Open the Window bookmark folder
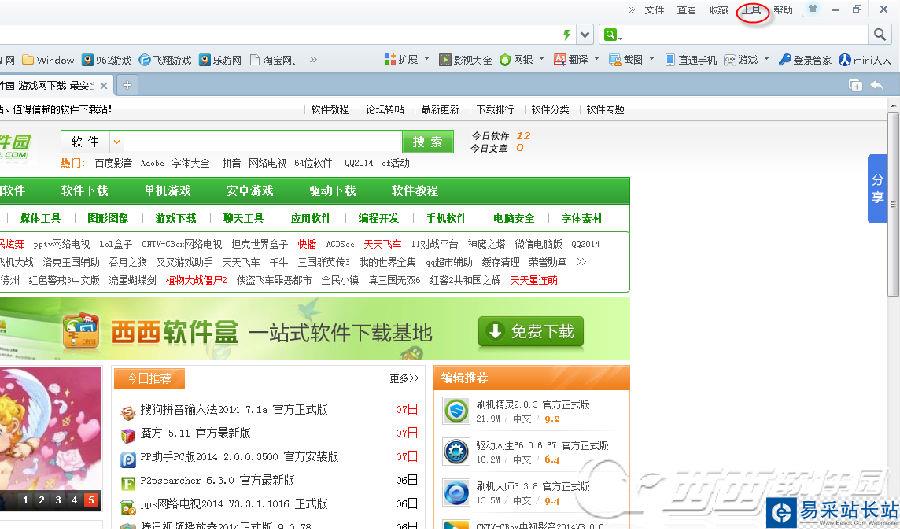This screenshot has height=529, width=900. coord(48,60)
